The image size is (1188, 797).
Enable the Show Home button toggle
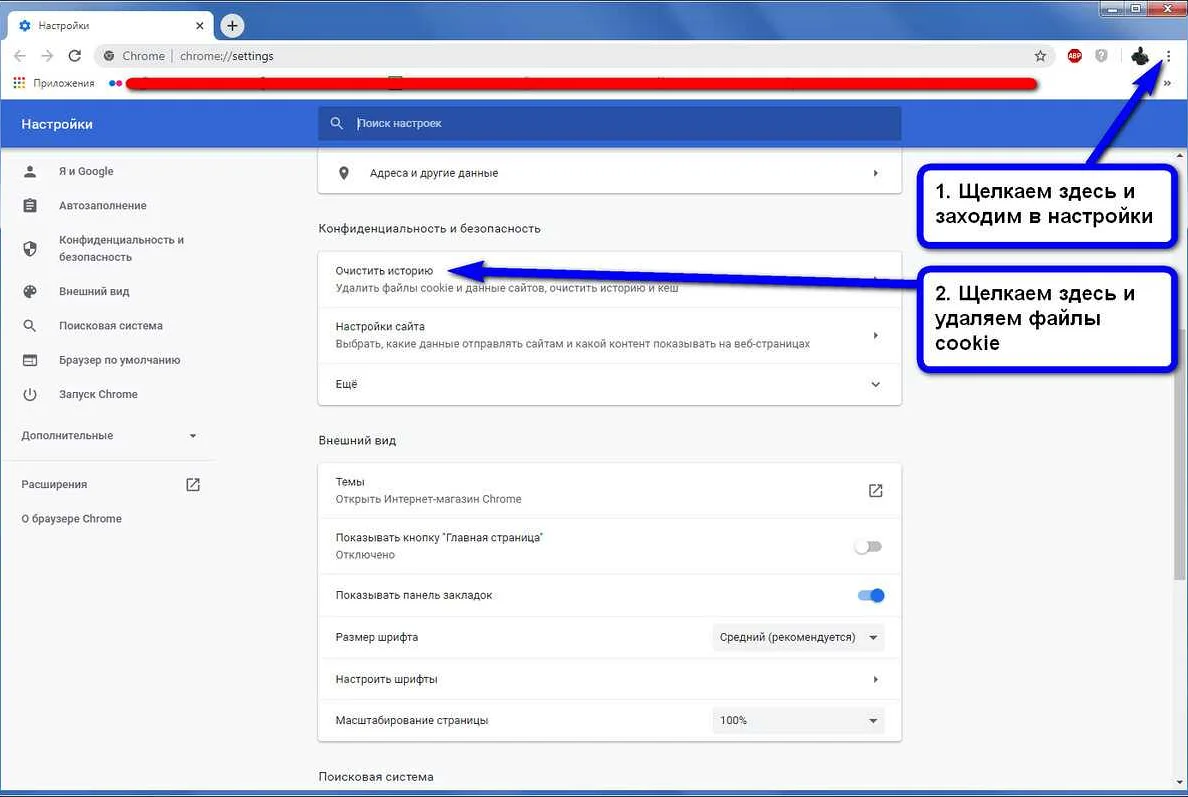[x=868, y=547]
